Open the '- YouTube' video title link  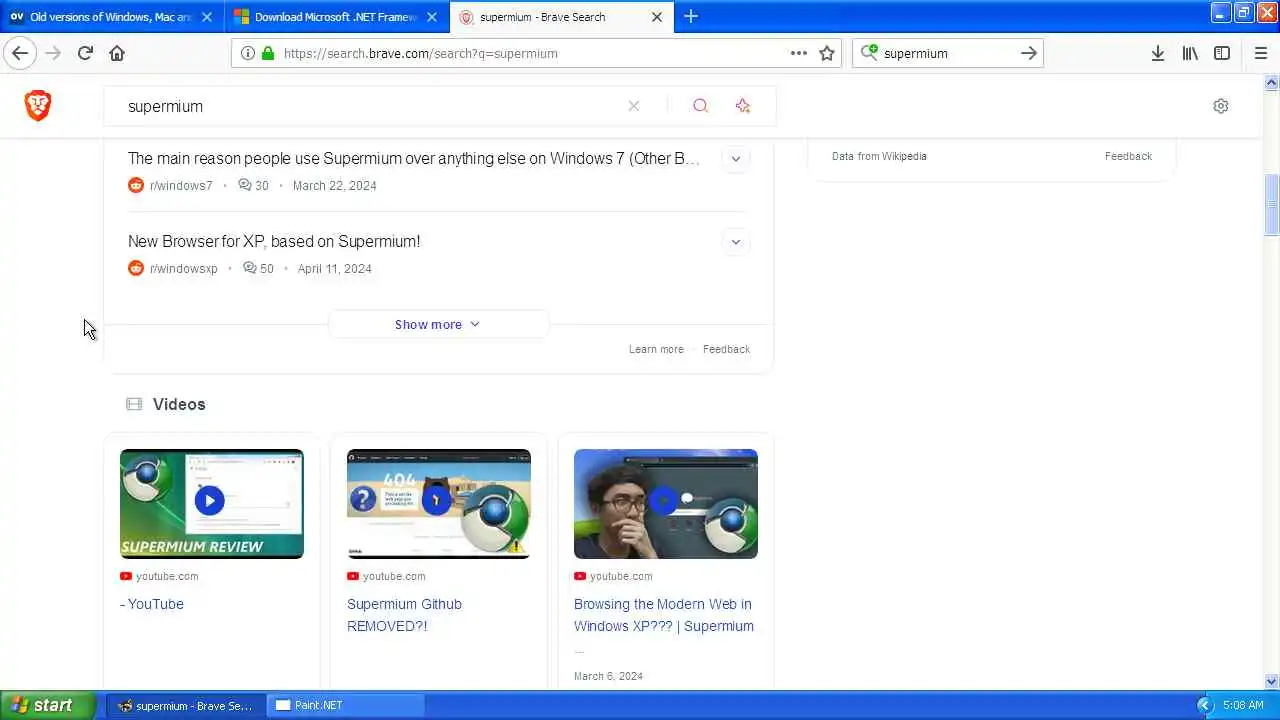[152, 604]
